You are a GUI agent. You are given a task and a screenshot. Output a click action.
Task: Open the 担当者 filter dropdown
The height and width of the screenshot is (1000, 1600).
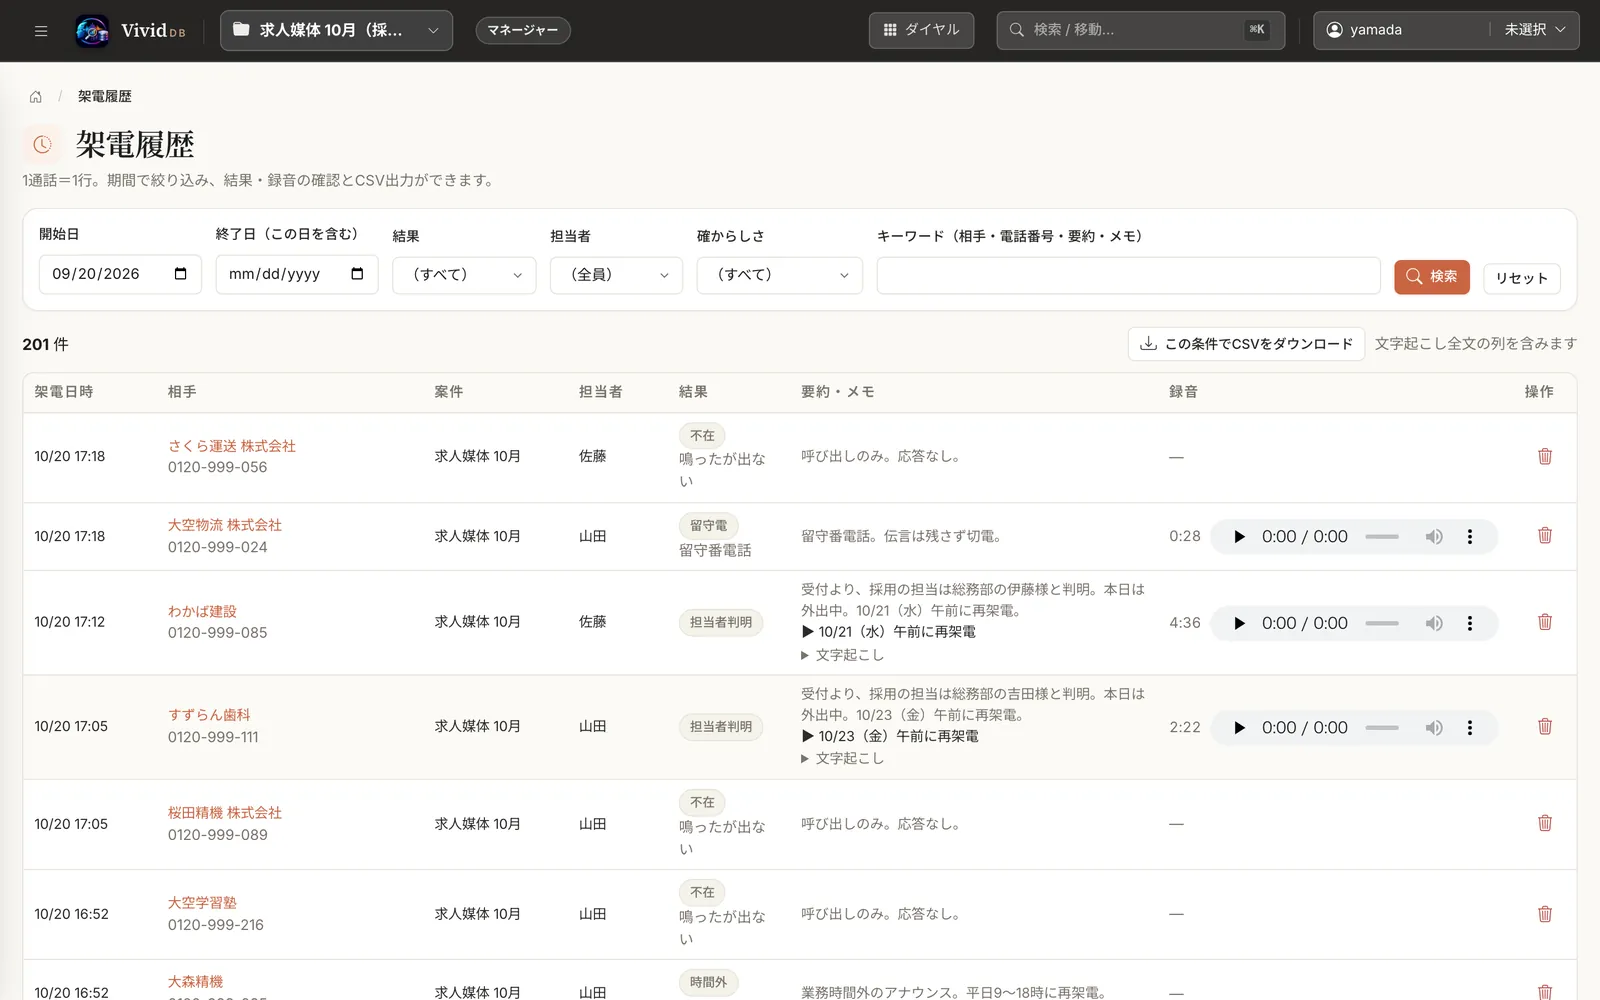(x=616, y=275)
